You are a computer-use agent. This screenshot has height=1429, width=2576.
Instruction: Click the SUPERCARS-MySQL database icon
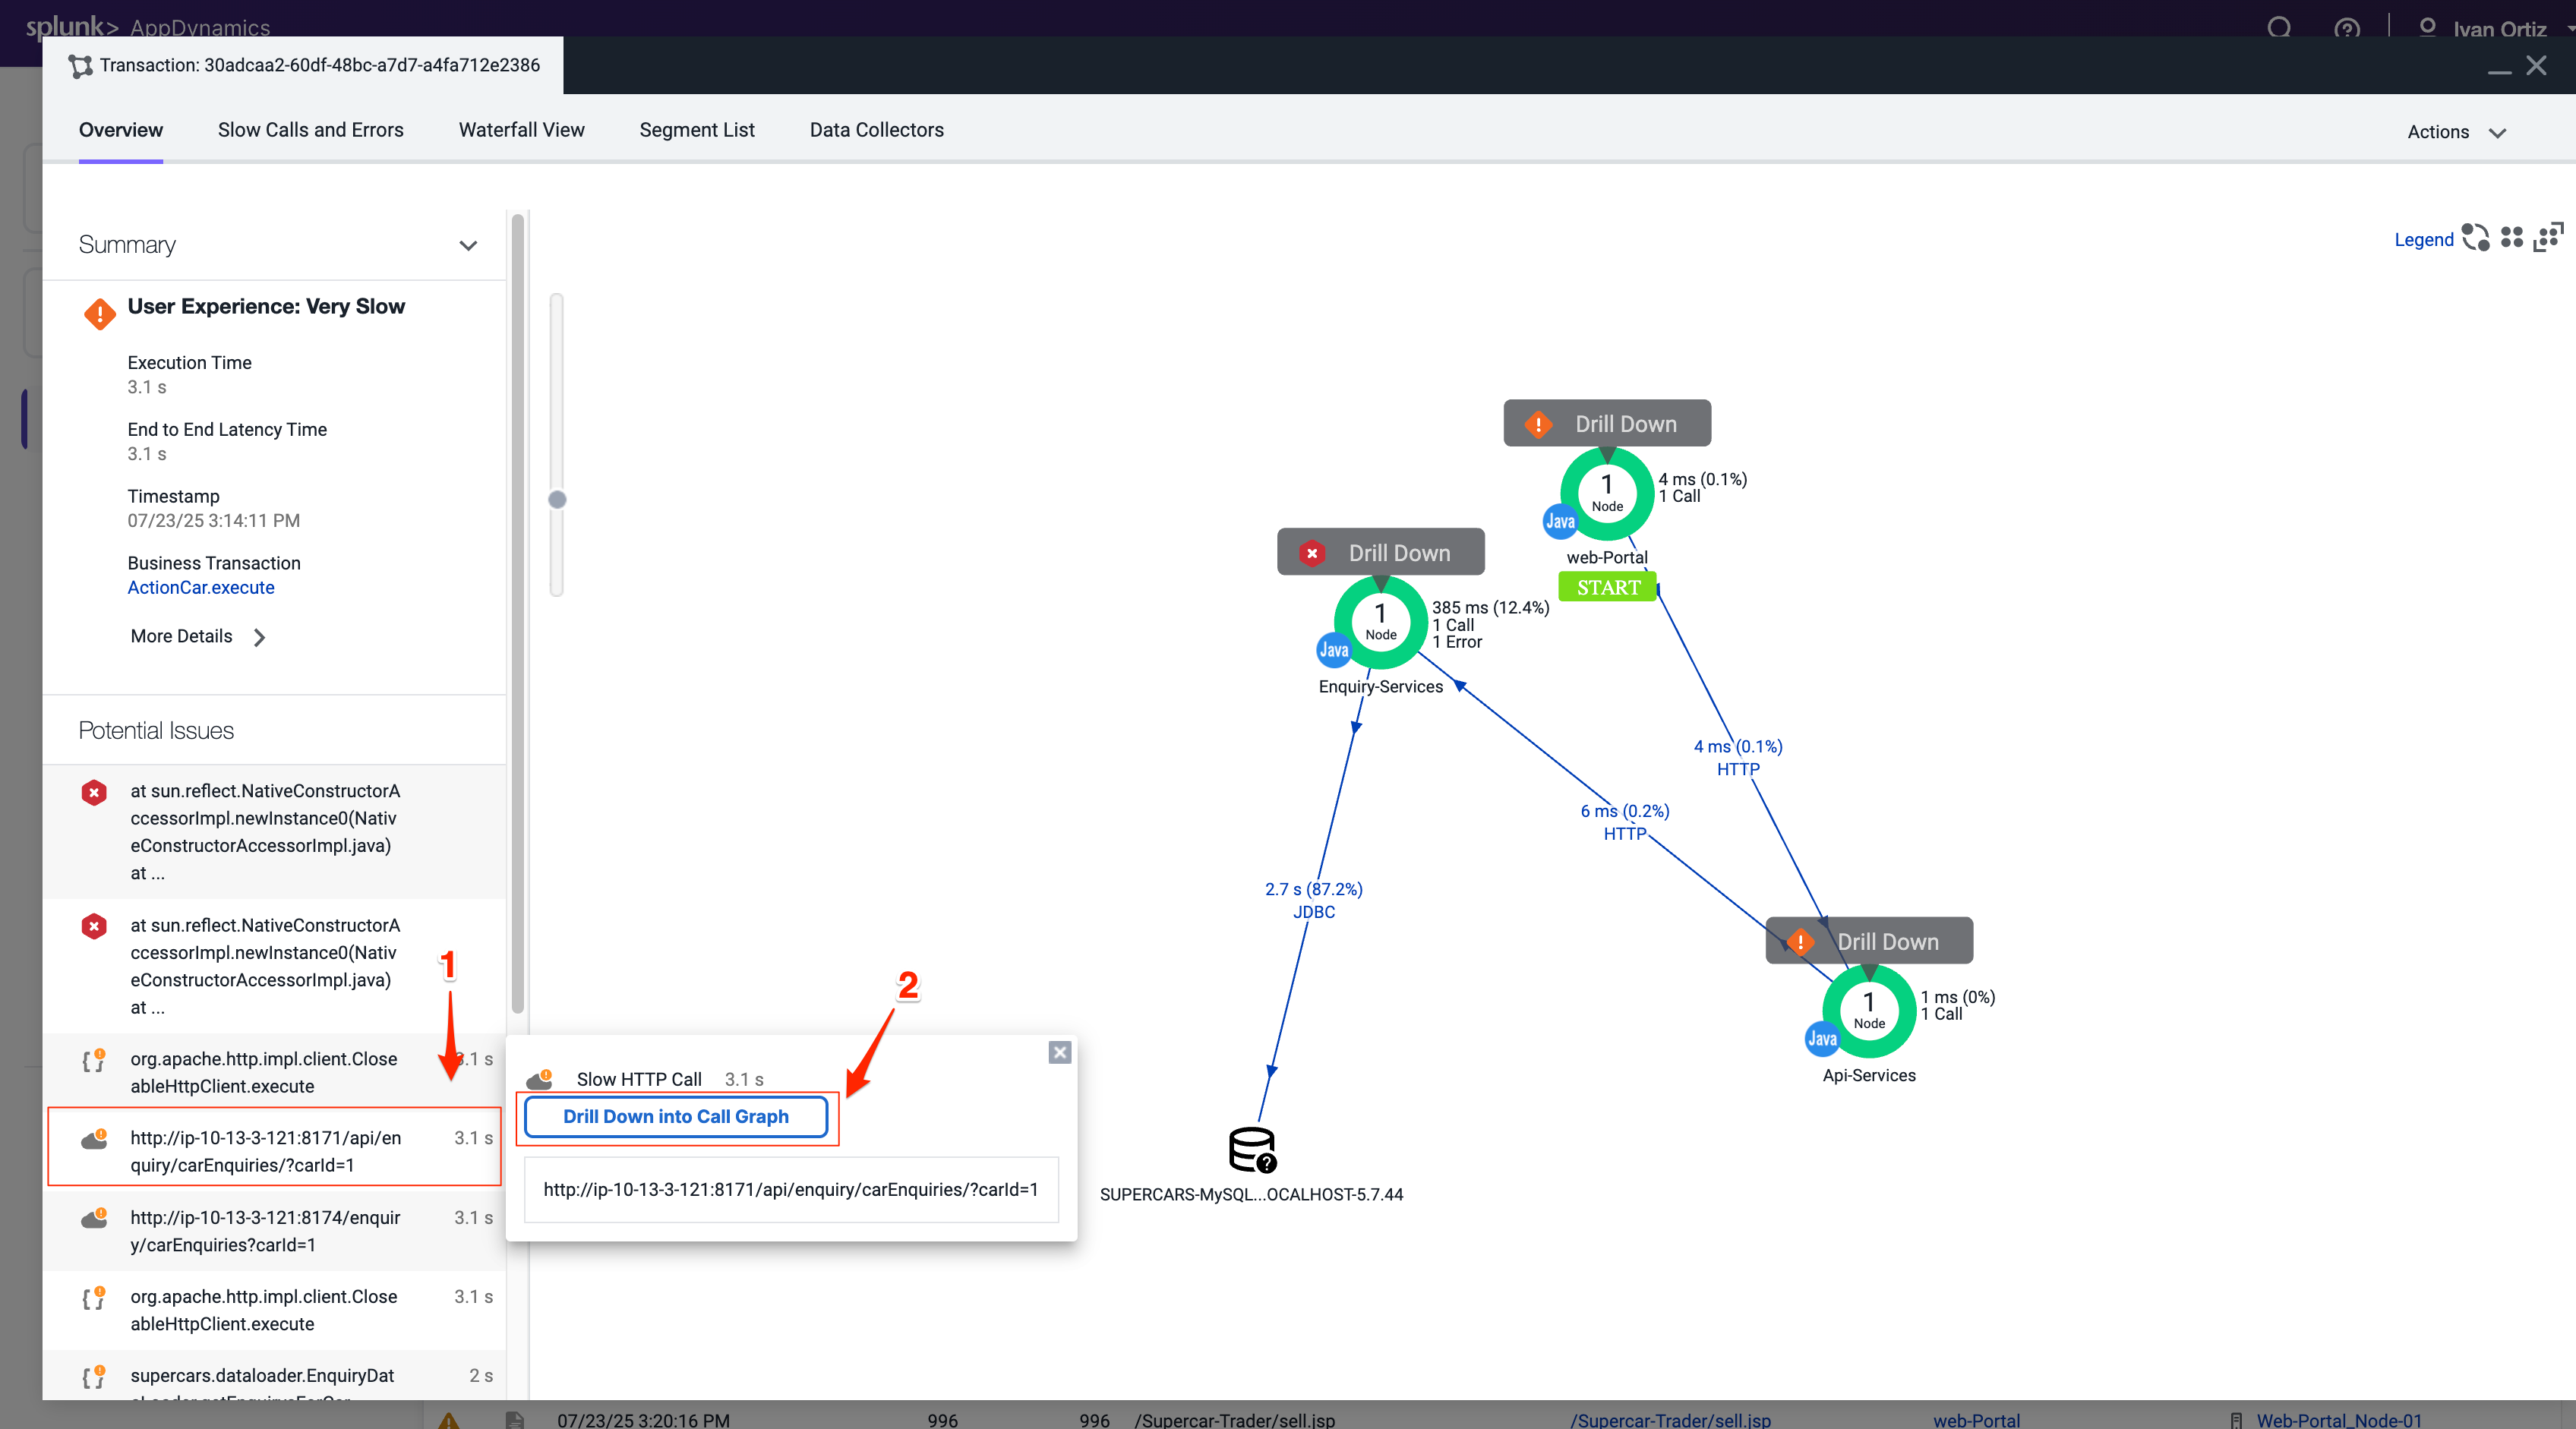pos(1251,1149)
